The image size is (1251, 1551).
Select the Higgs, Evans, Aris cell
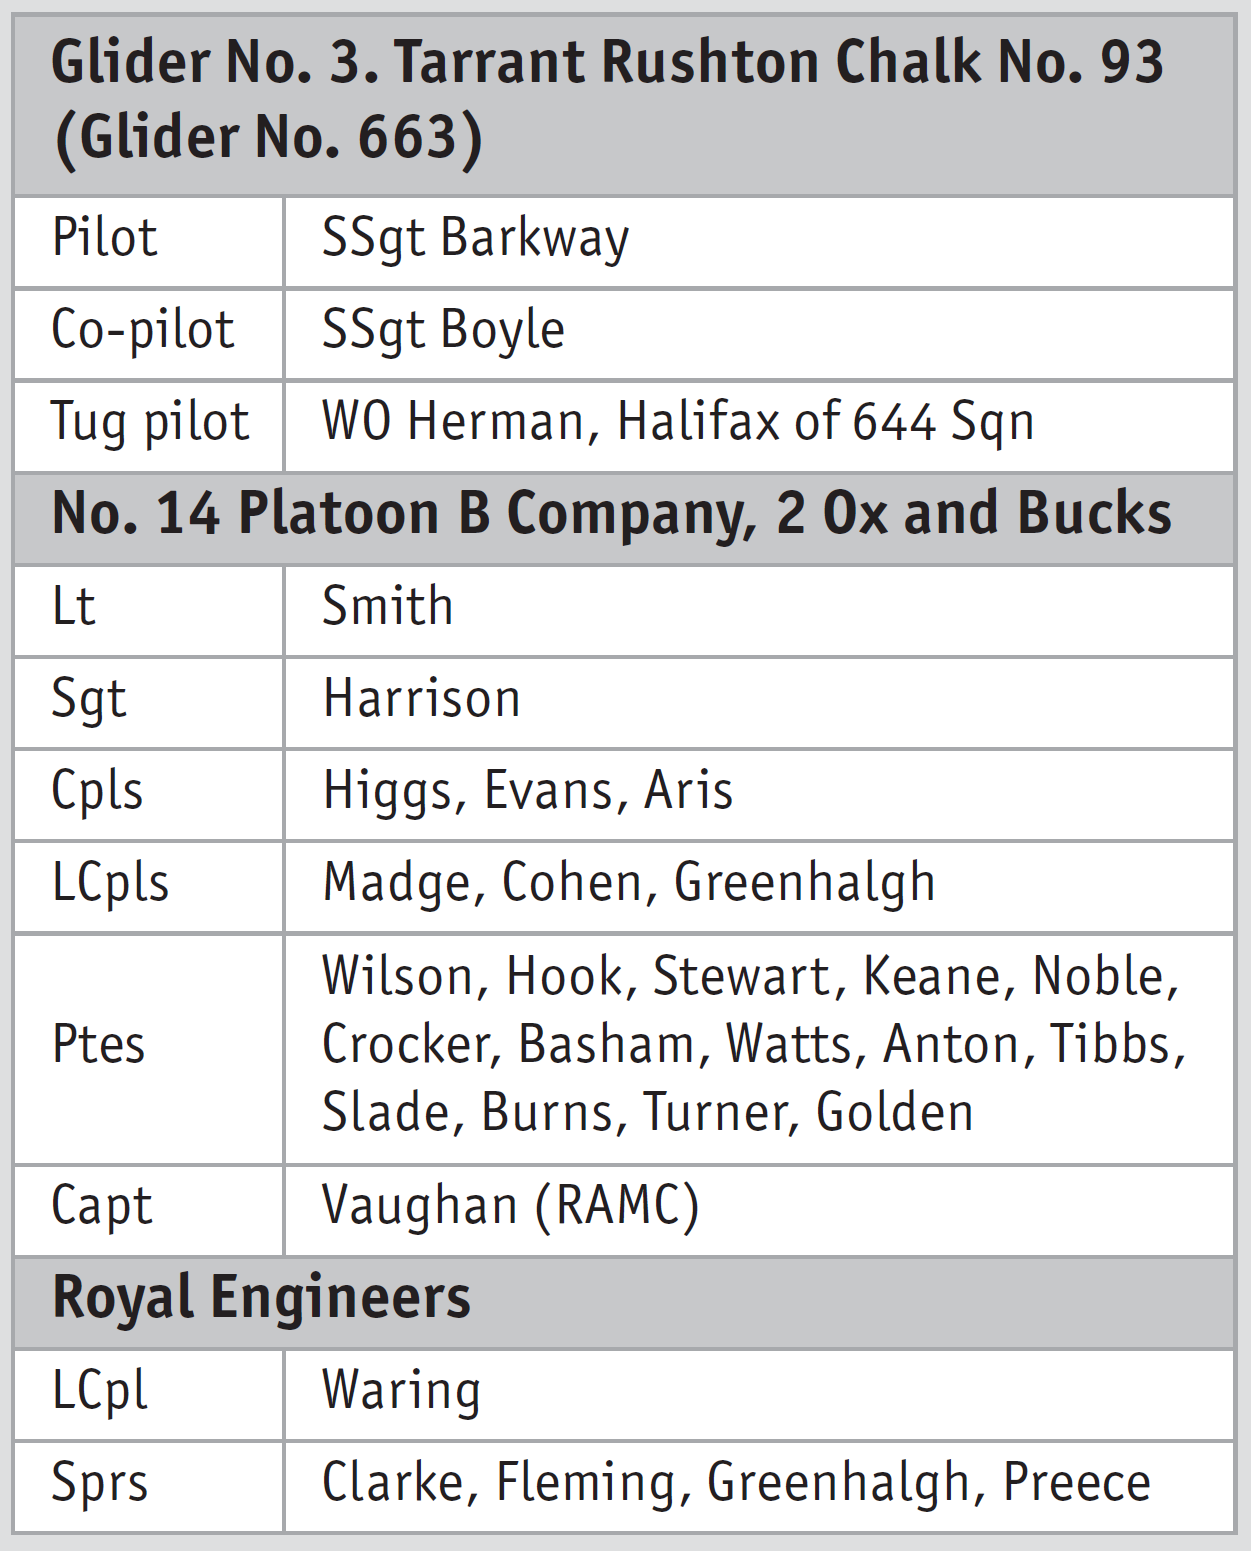tap(527, 792)
